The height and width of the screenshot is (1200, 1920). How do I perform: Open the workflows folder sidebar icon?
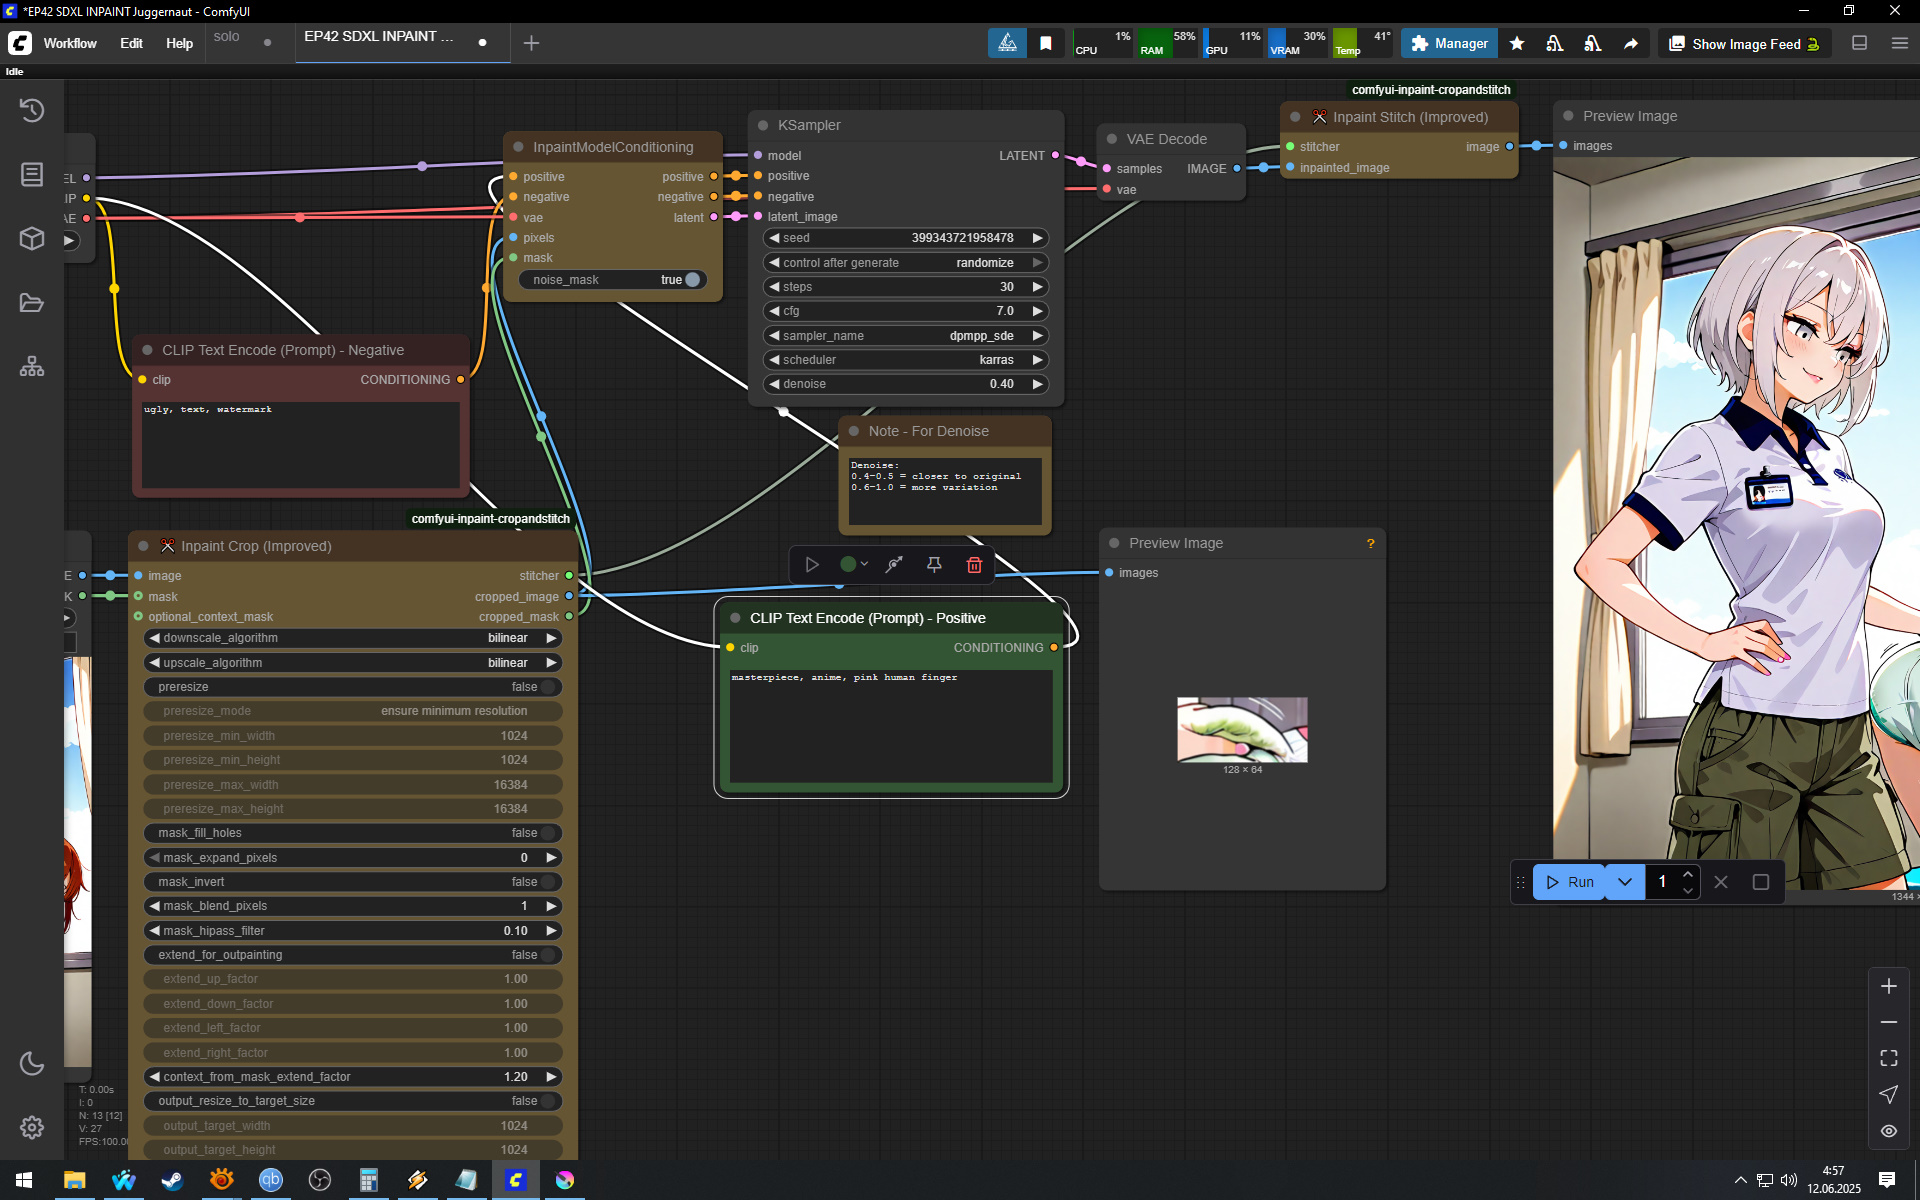(32, 303)
